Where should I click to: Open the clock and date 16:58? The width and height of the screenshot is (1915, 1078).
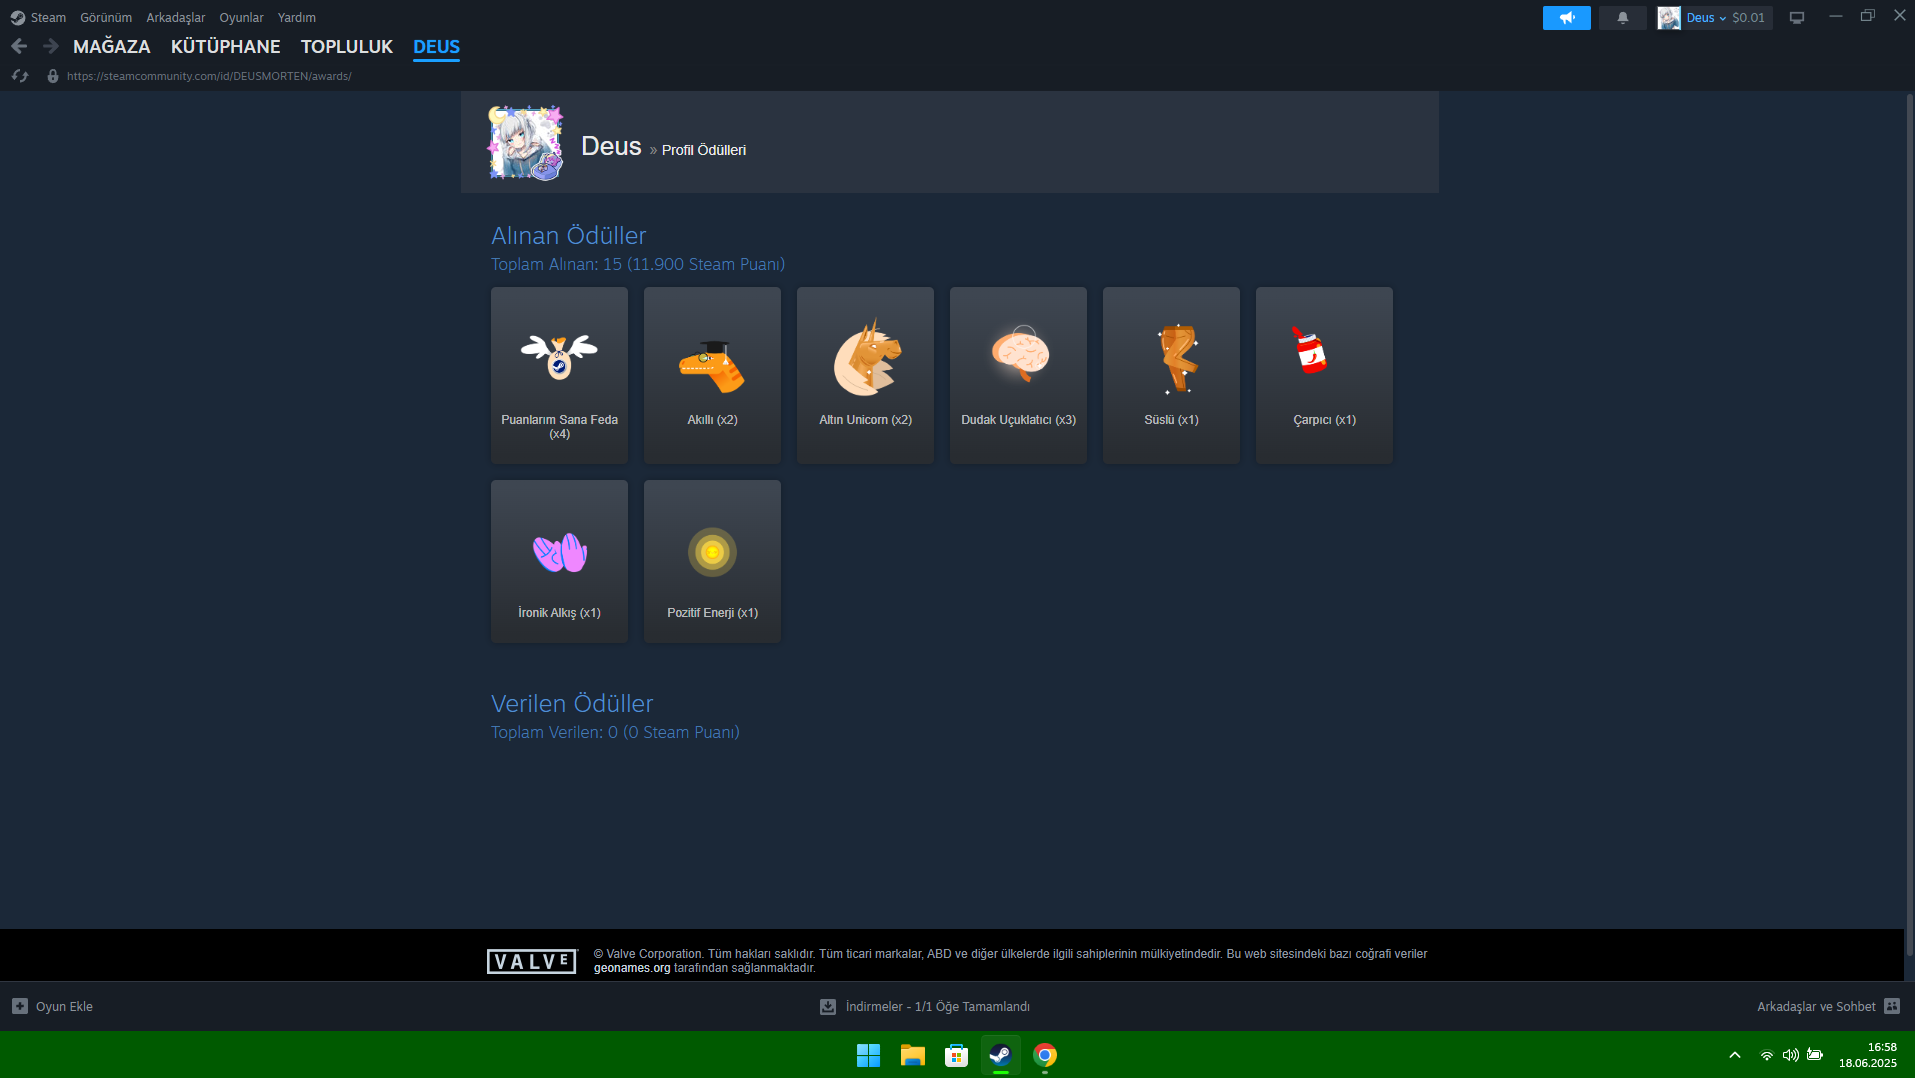tap(1867, 1055)
